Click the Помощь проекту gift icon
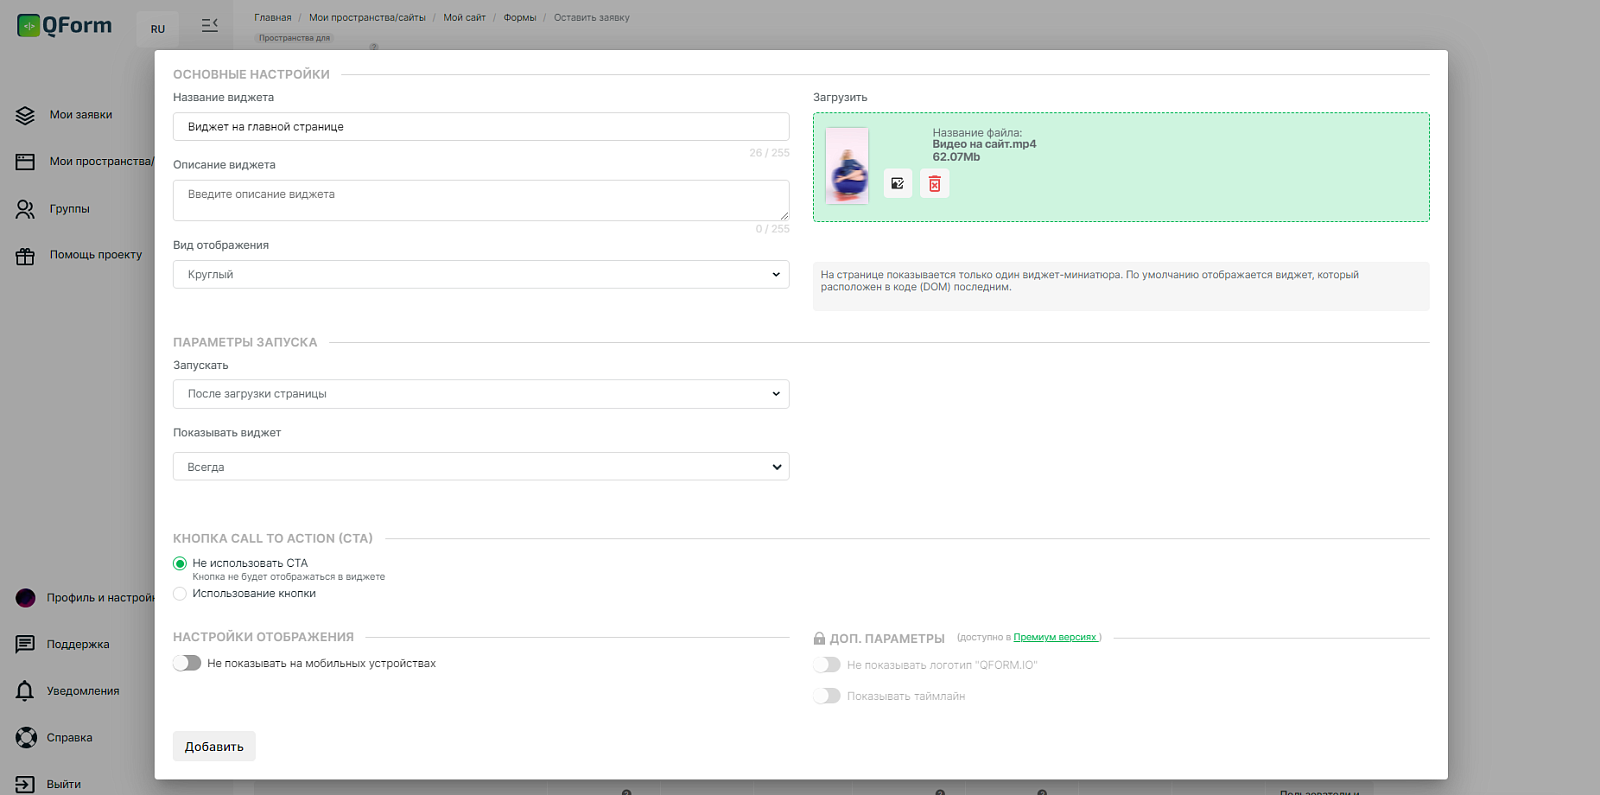Viewport: 1600px width, 795px height. (25, 256)
